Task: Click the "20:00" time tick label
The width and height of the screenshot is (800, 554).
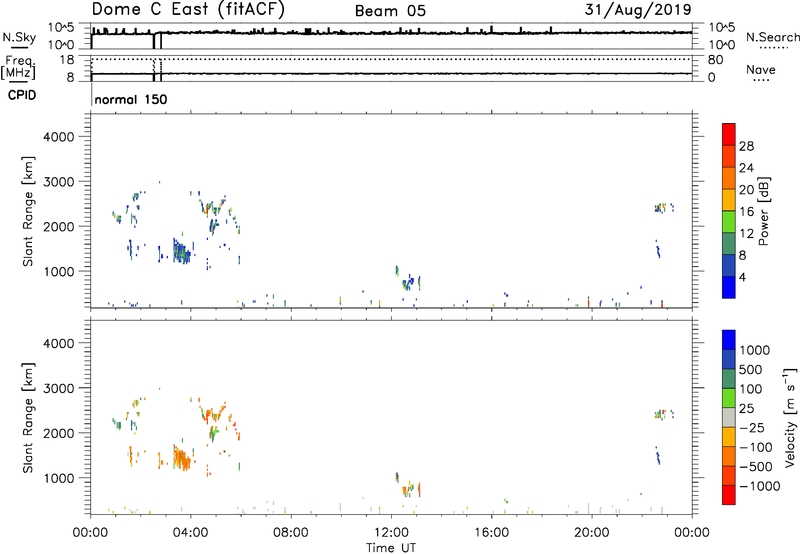Action: pos(592,533)
